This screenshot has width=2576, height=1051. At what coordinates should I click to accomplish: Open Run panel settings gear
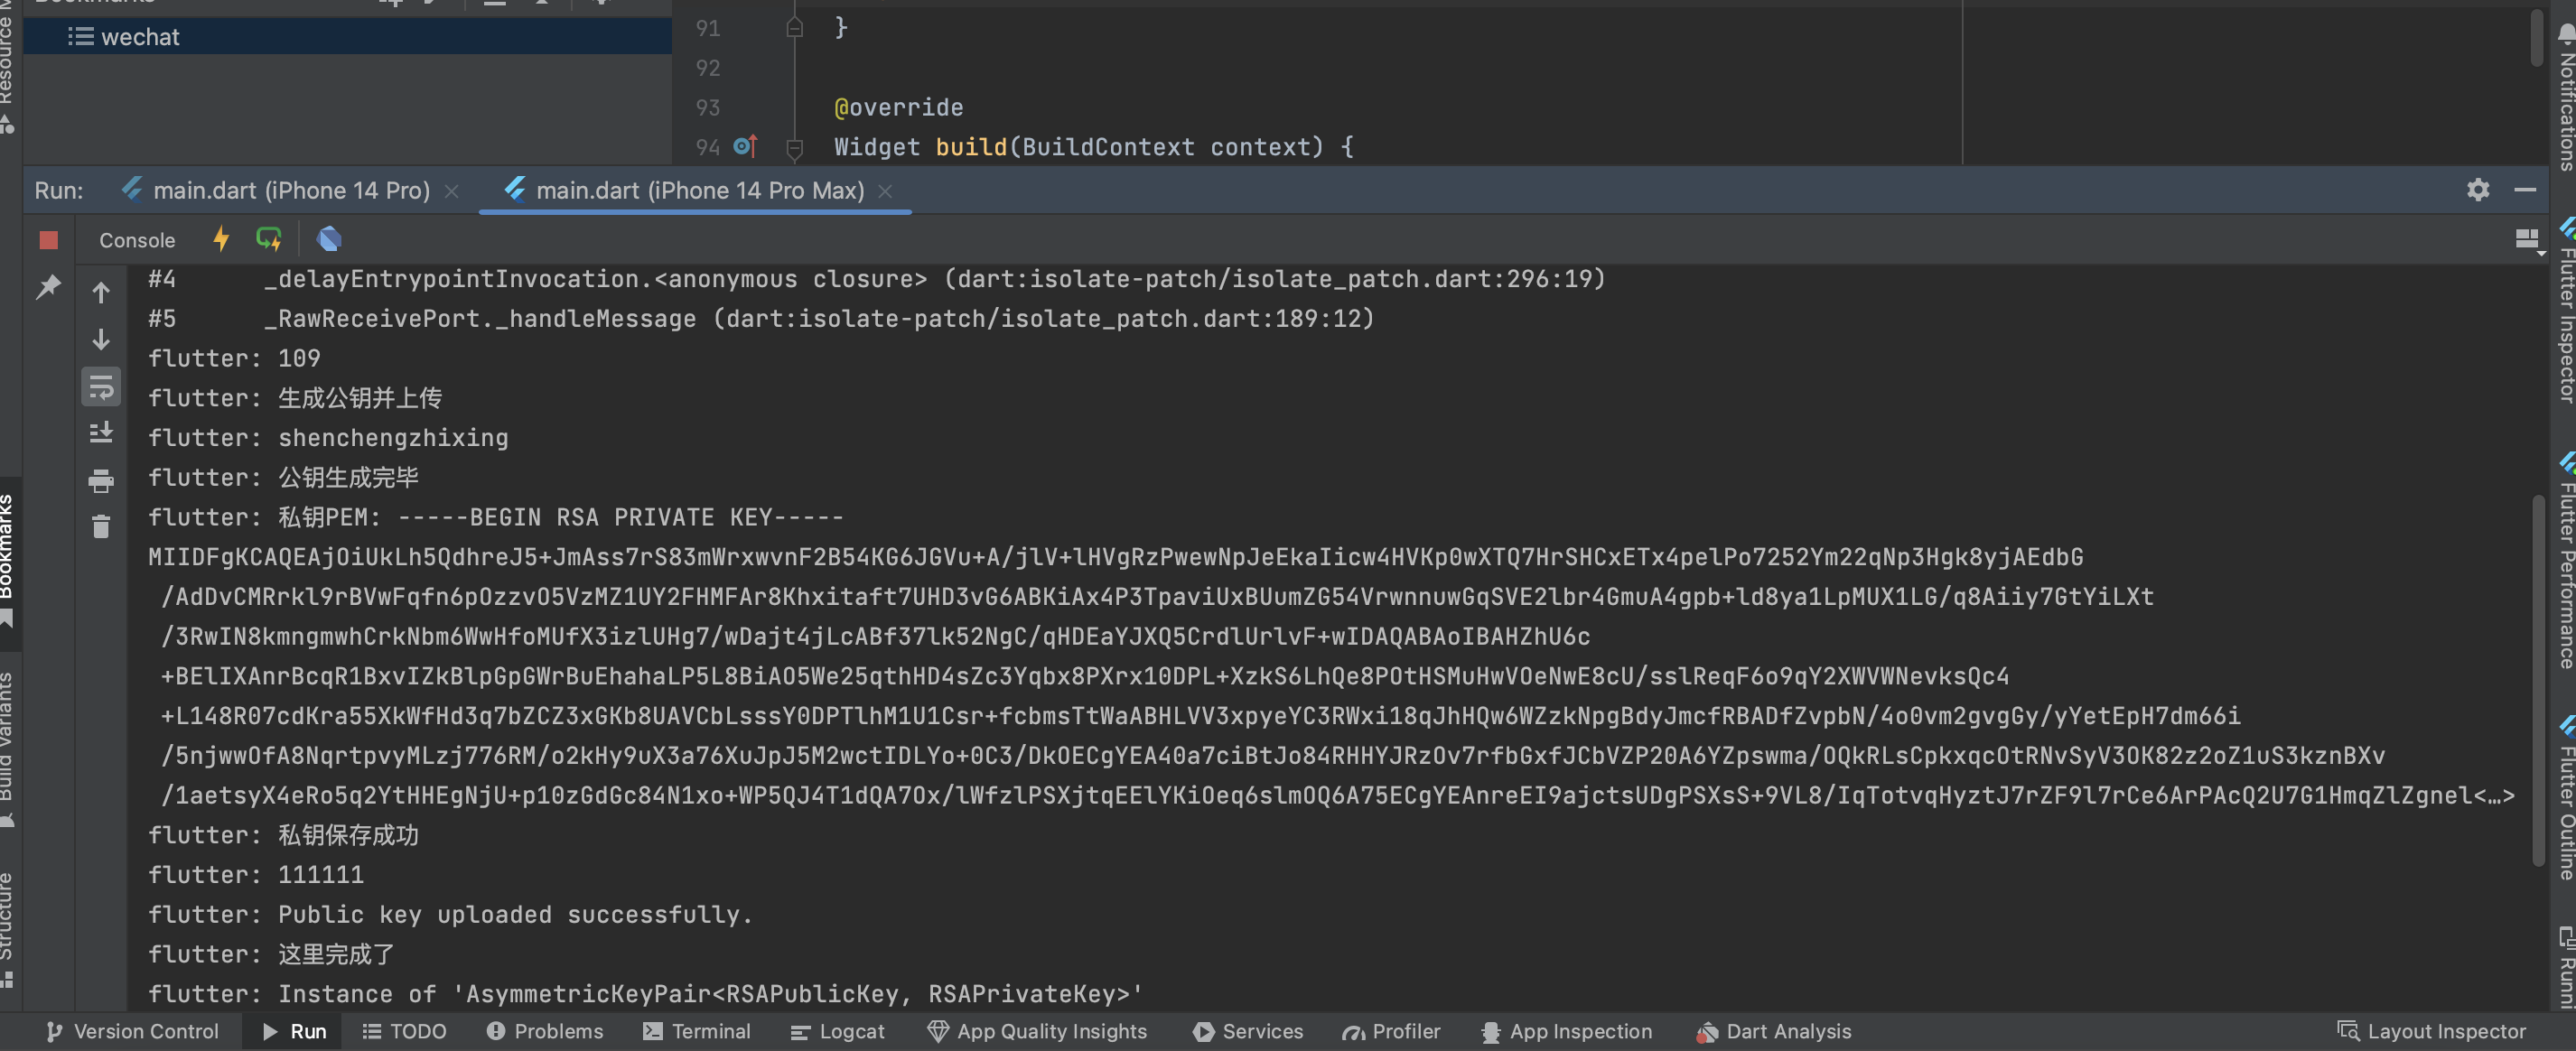(x=2477, y=190)
